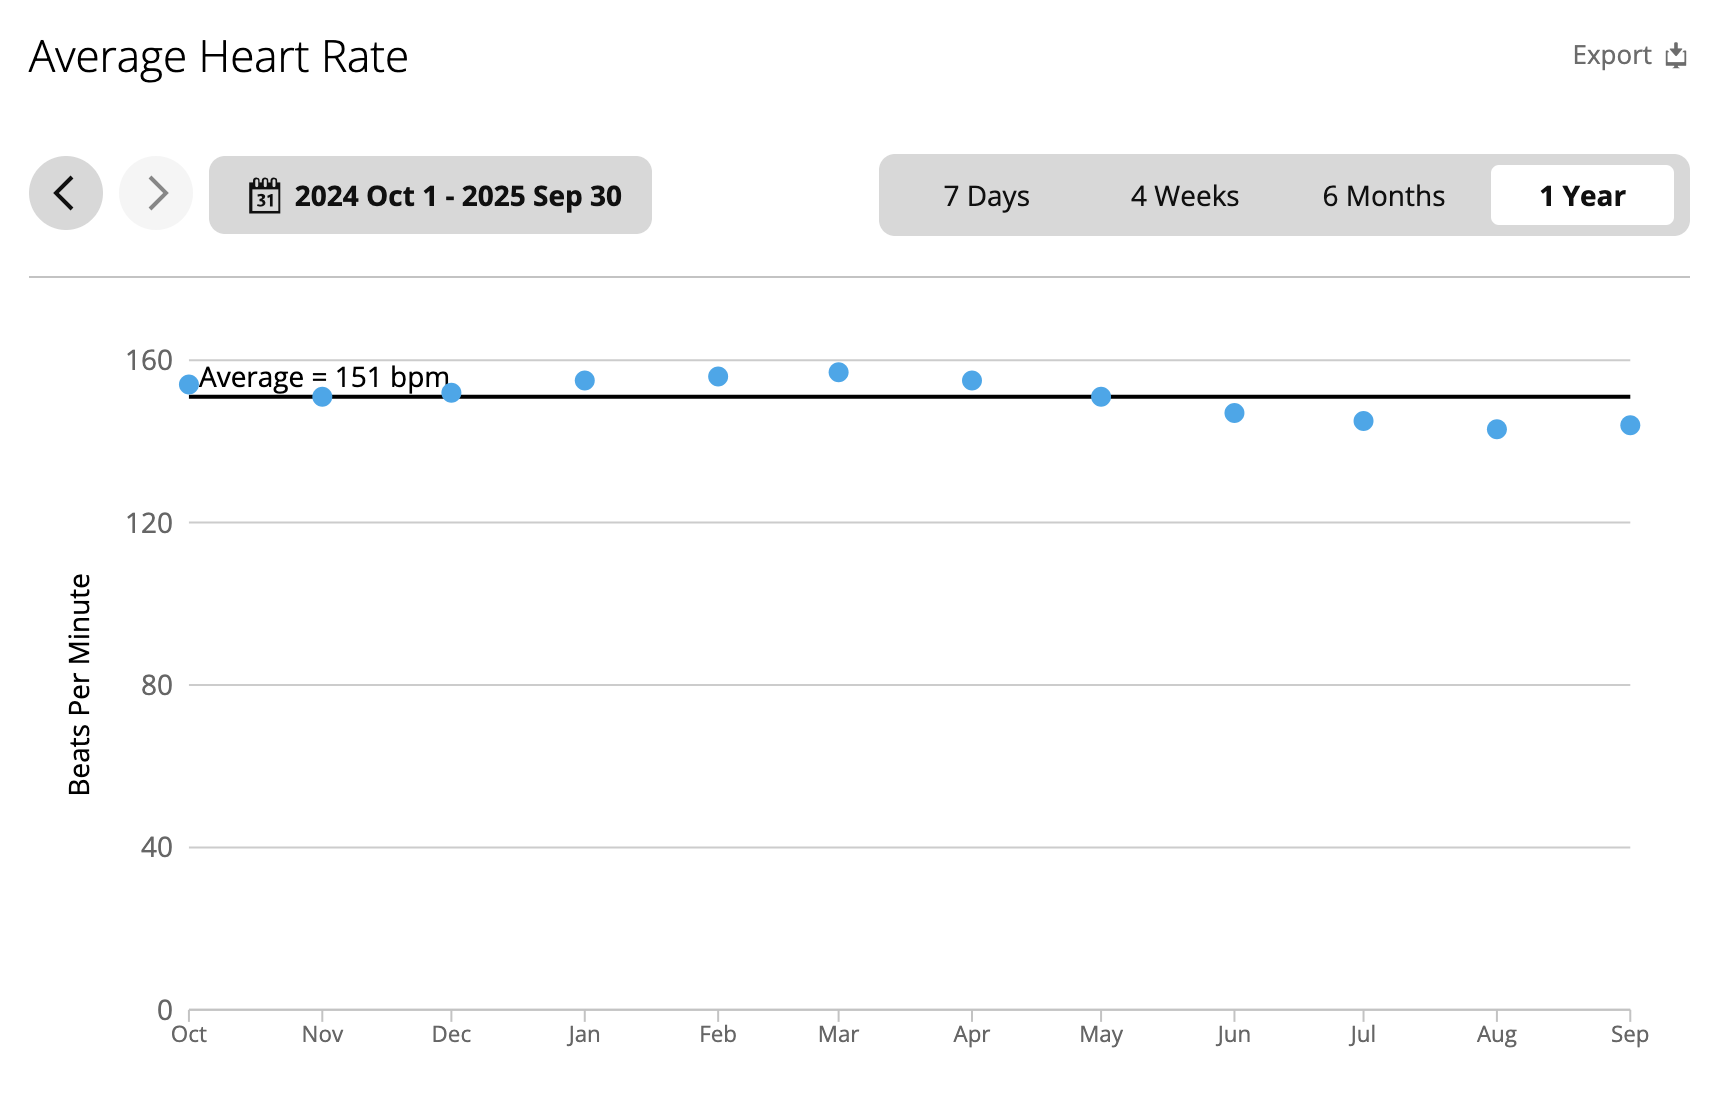Click the October heart rate data point
The width and height of the screenshot is (1726, 1096).
click(x=189, y=385)
